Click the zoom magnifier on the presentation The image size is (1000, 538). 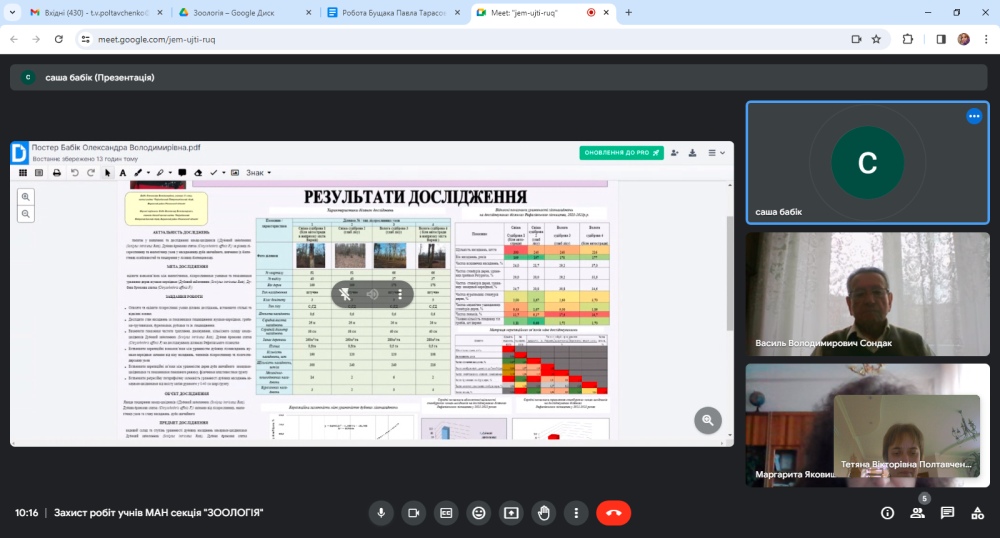click(708, 420)
